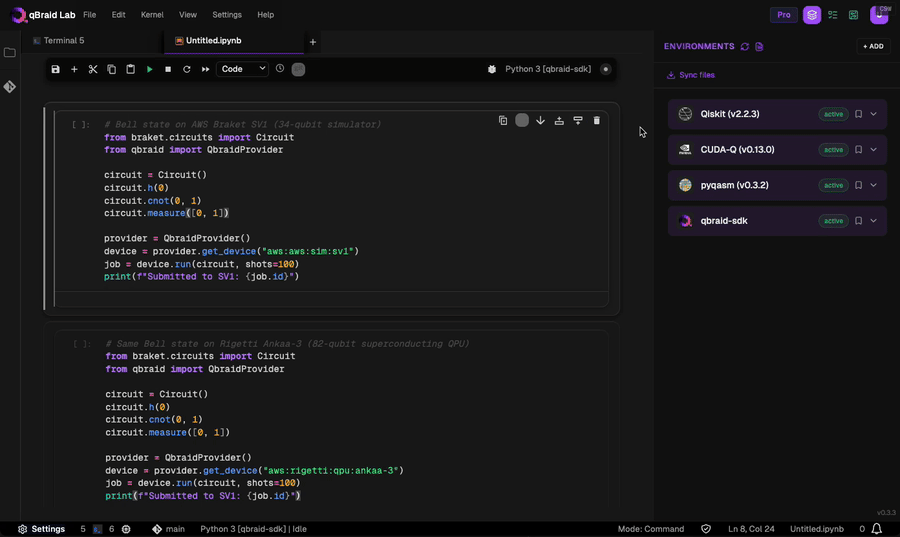Switch to the Terminal 5 tab

point(64,41)
